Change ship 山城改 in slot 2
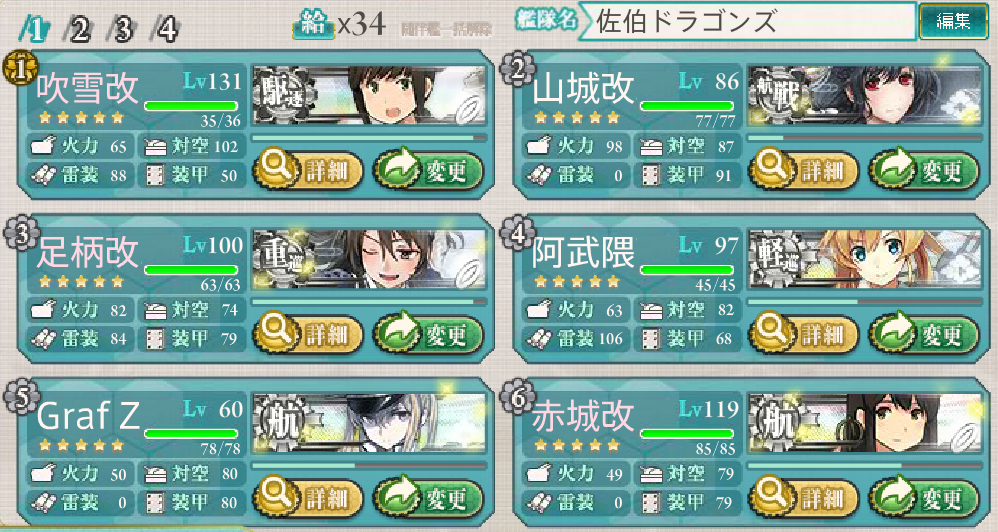Image resolution: width=998 pixels, height=532 pixels. pos(924,171)
